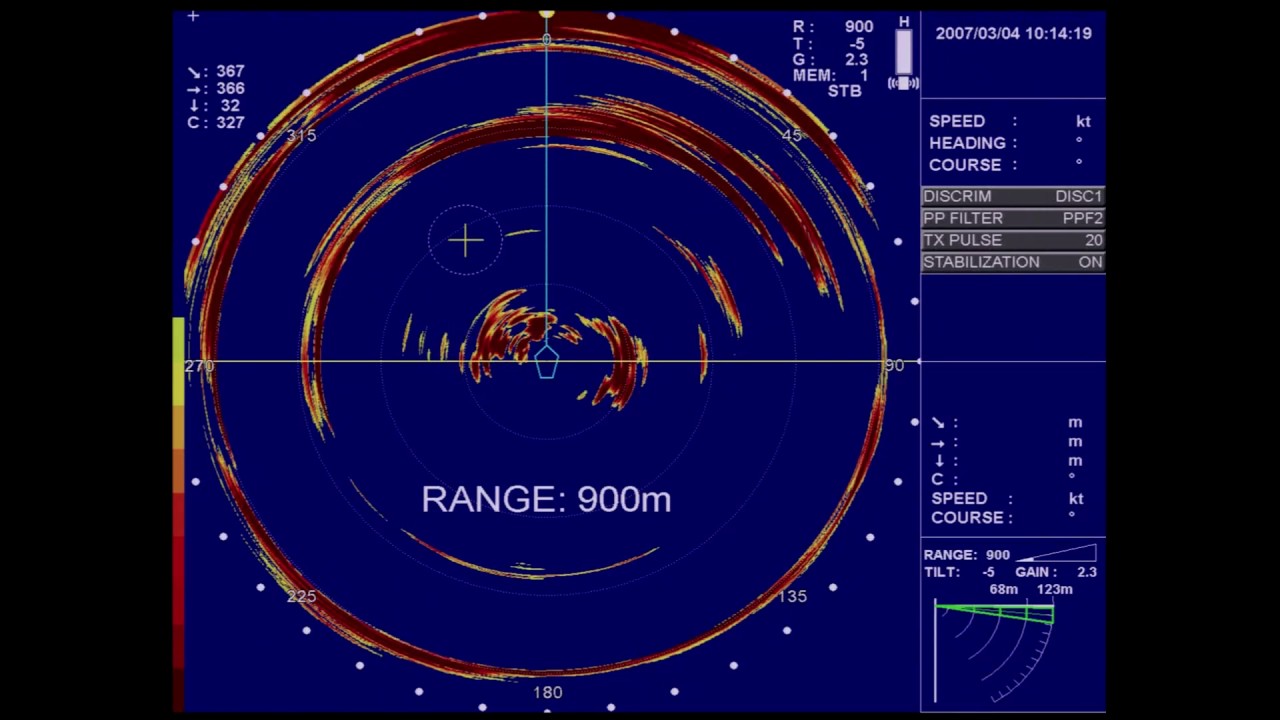
Task: Click the RANGE: 900 label in the bottom panel
Action: pyautogui.click(x=967, y=554)
